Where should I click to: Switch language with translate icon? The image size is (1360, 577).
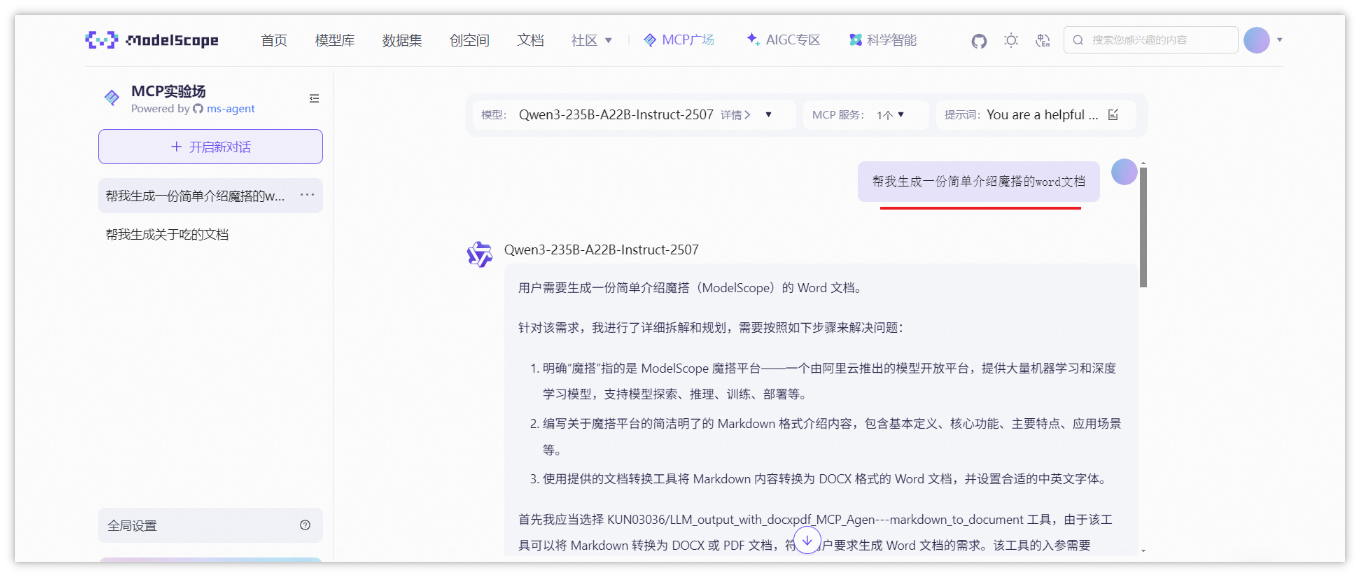[1043, 41]
